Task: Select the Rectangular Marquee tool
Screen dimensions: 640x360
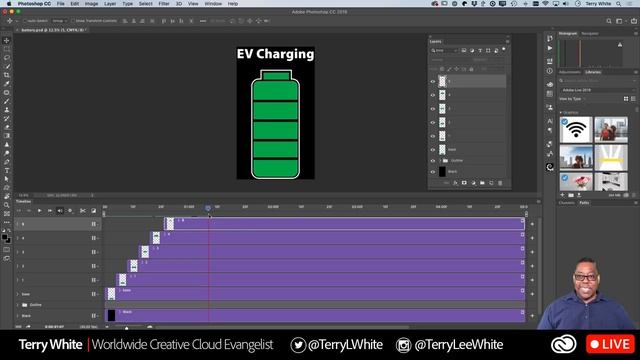Action: click(7, 49)
